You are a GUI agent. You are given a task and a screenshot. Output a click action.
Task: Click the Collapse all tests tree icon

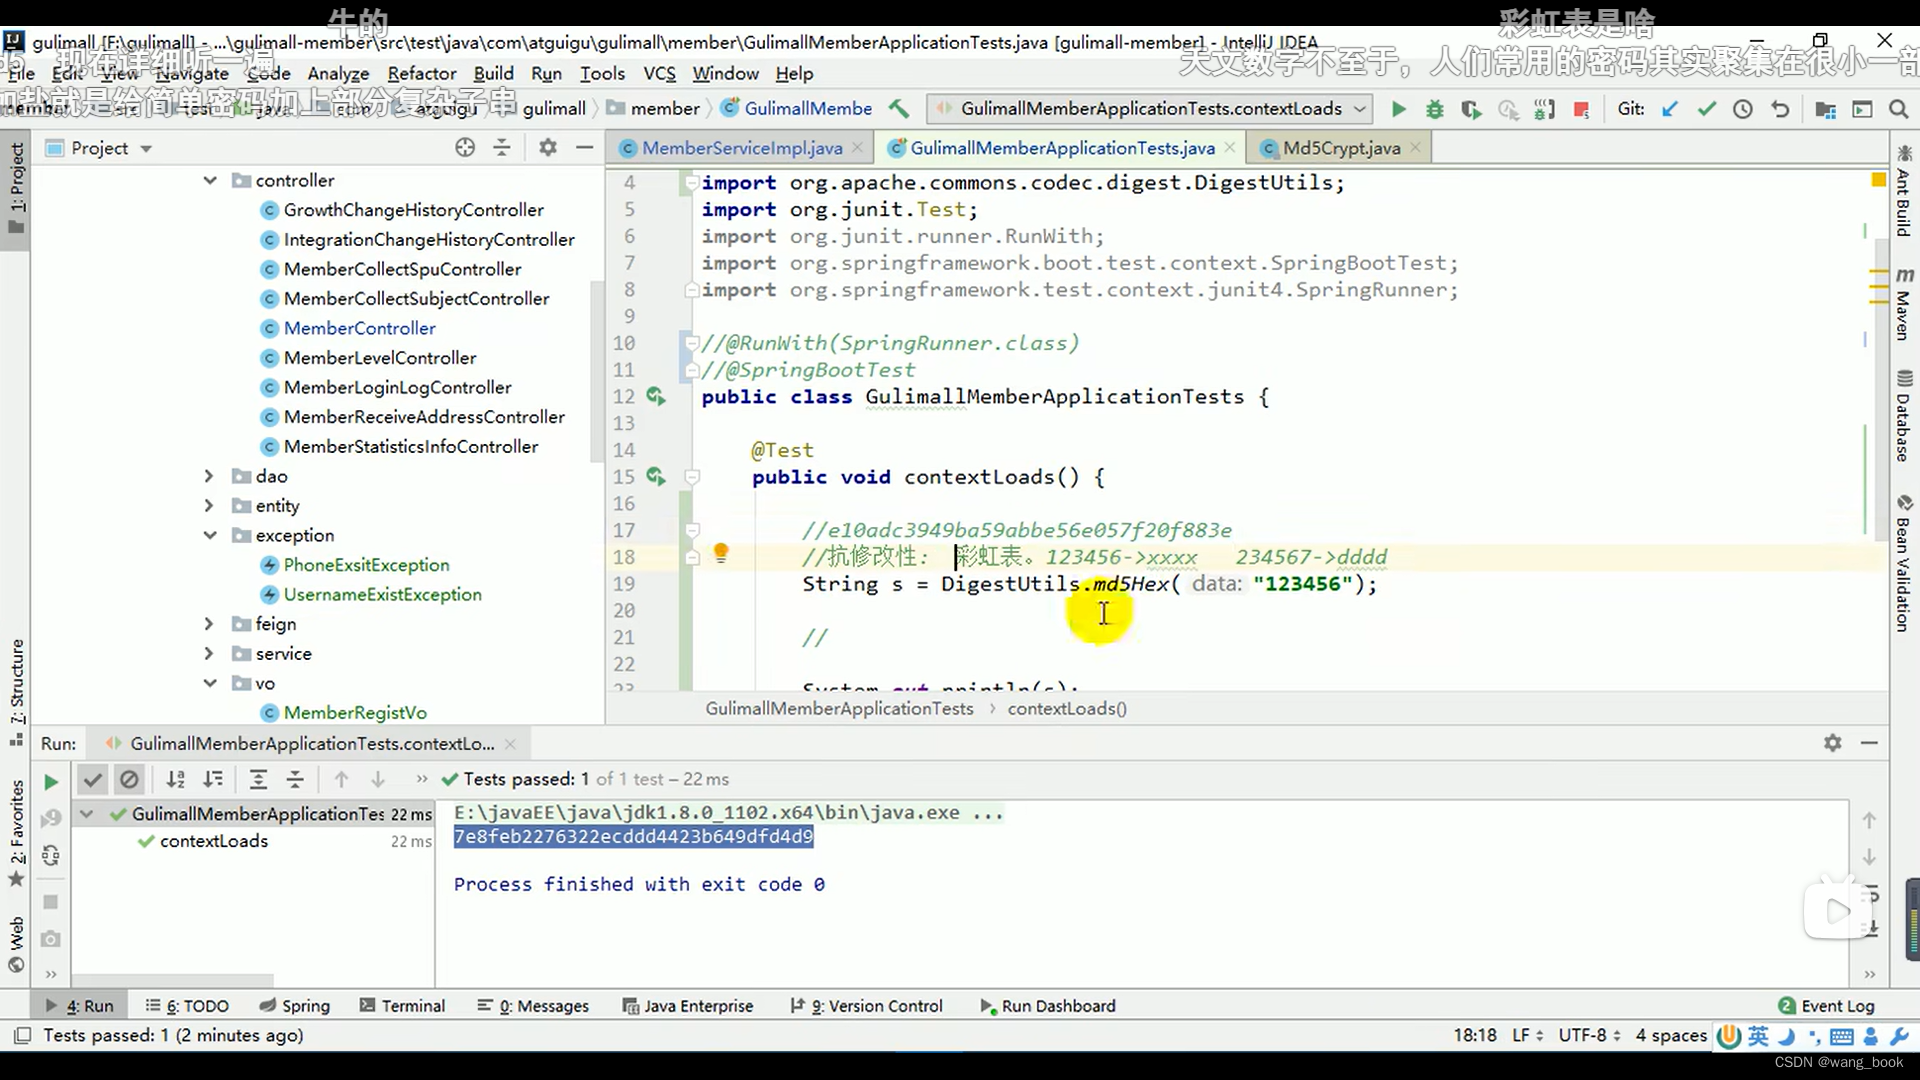tap(295, 778)
